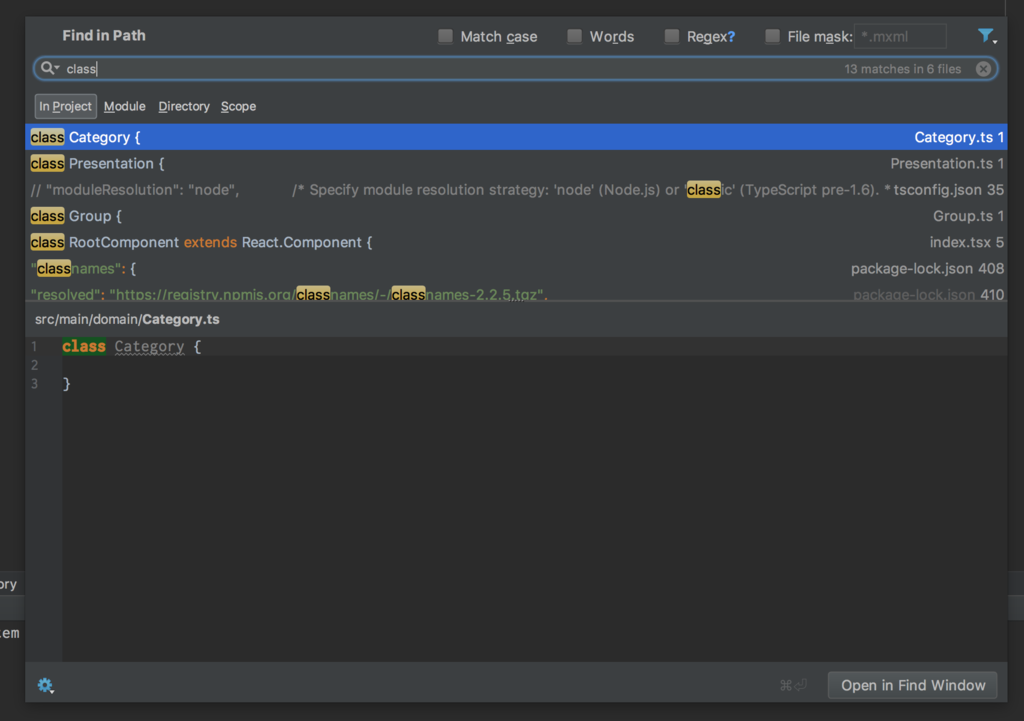Viewport: 1024px width, 721px height.
Task: Enable the Match case checkbox
Action: pos(445,36)
